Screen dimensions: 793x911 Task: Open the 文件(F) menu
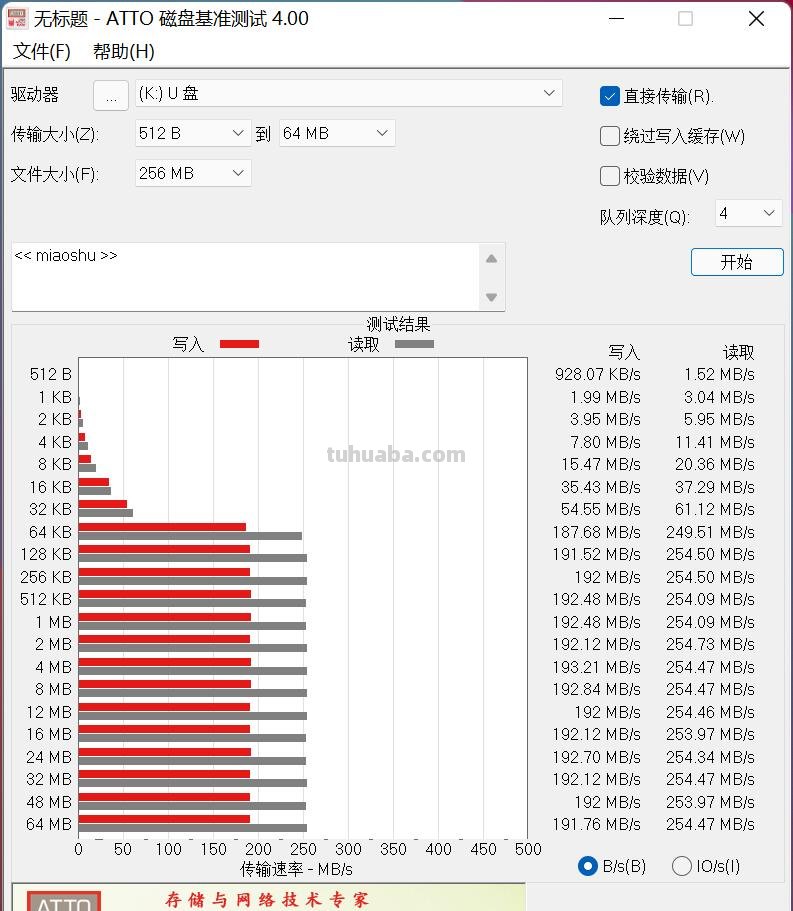42,52
